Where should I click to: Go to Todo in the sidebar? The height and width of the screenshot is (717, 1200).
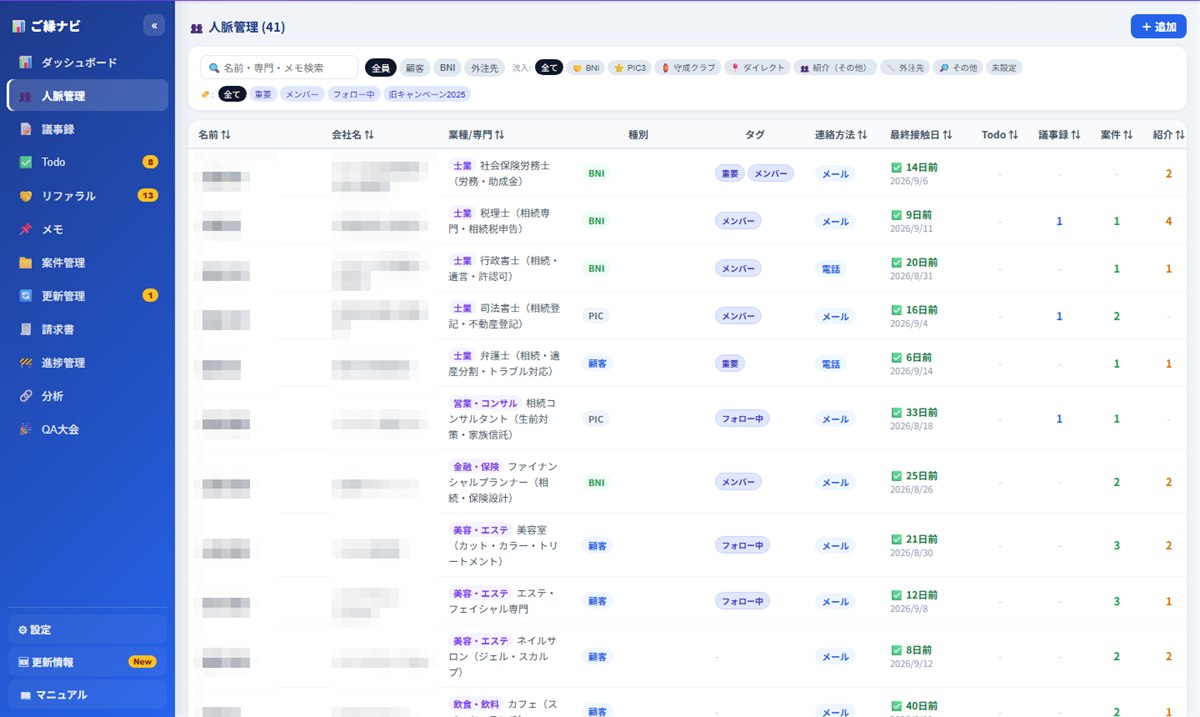tap(87, 162)
